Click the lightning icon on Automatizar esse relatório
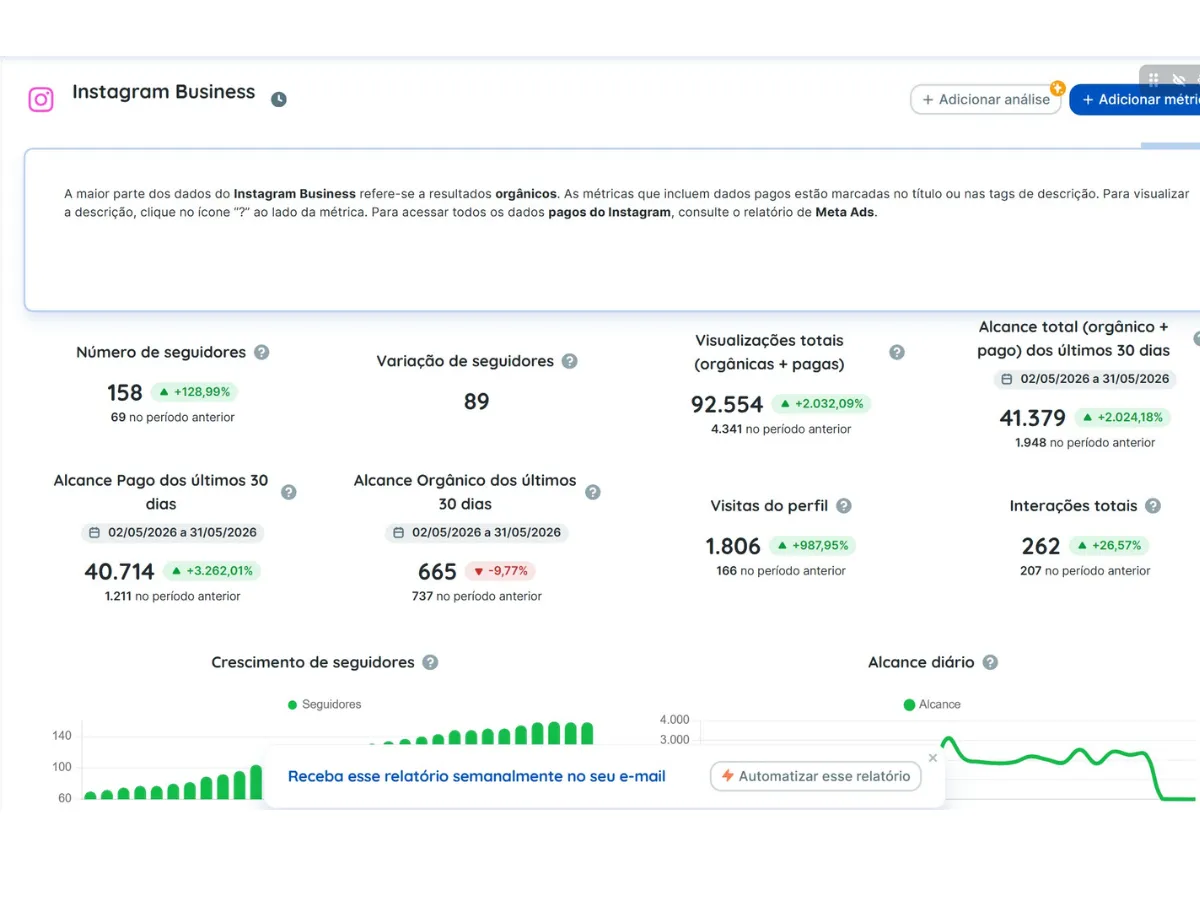 click(x=727, y=776)
